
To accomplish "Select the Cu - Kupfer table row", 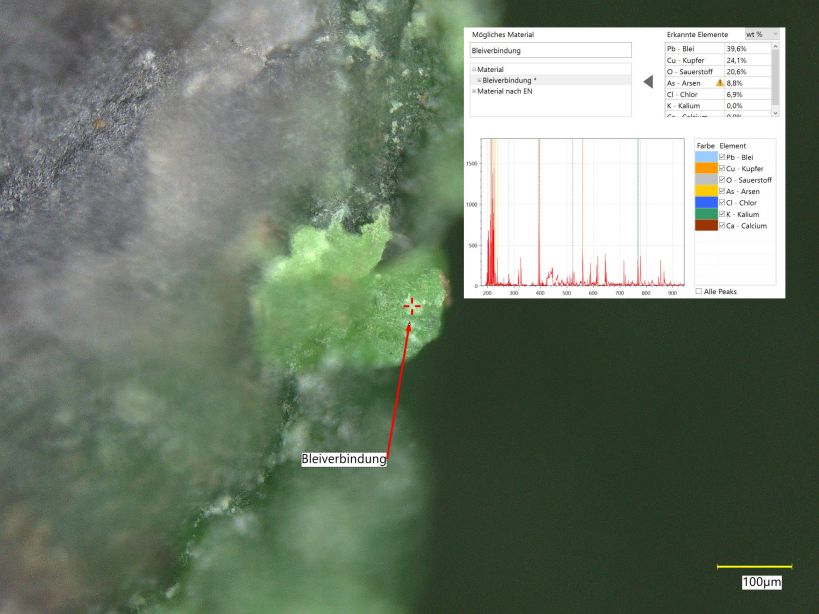I will click(718, 60).
